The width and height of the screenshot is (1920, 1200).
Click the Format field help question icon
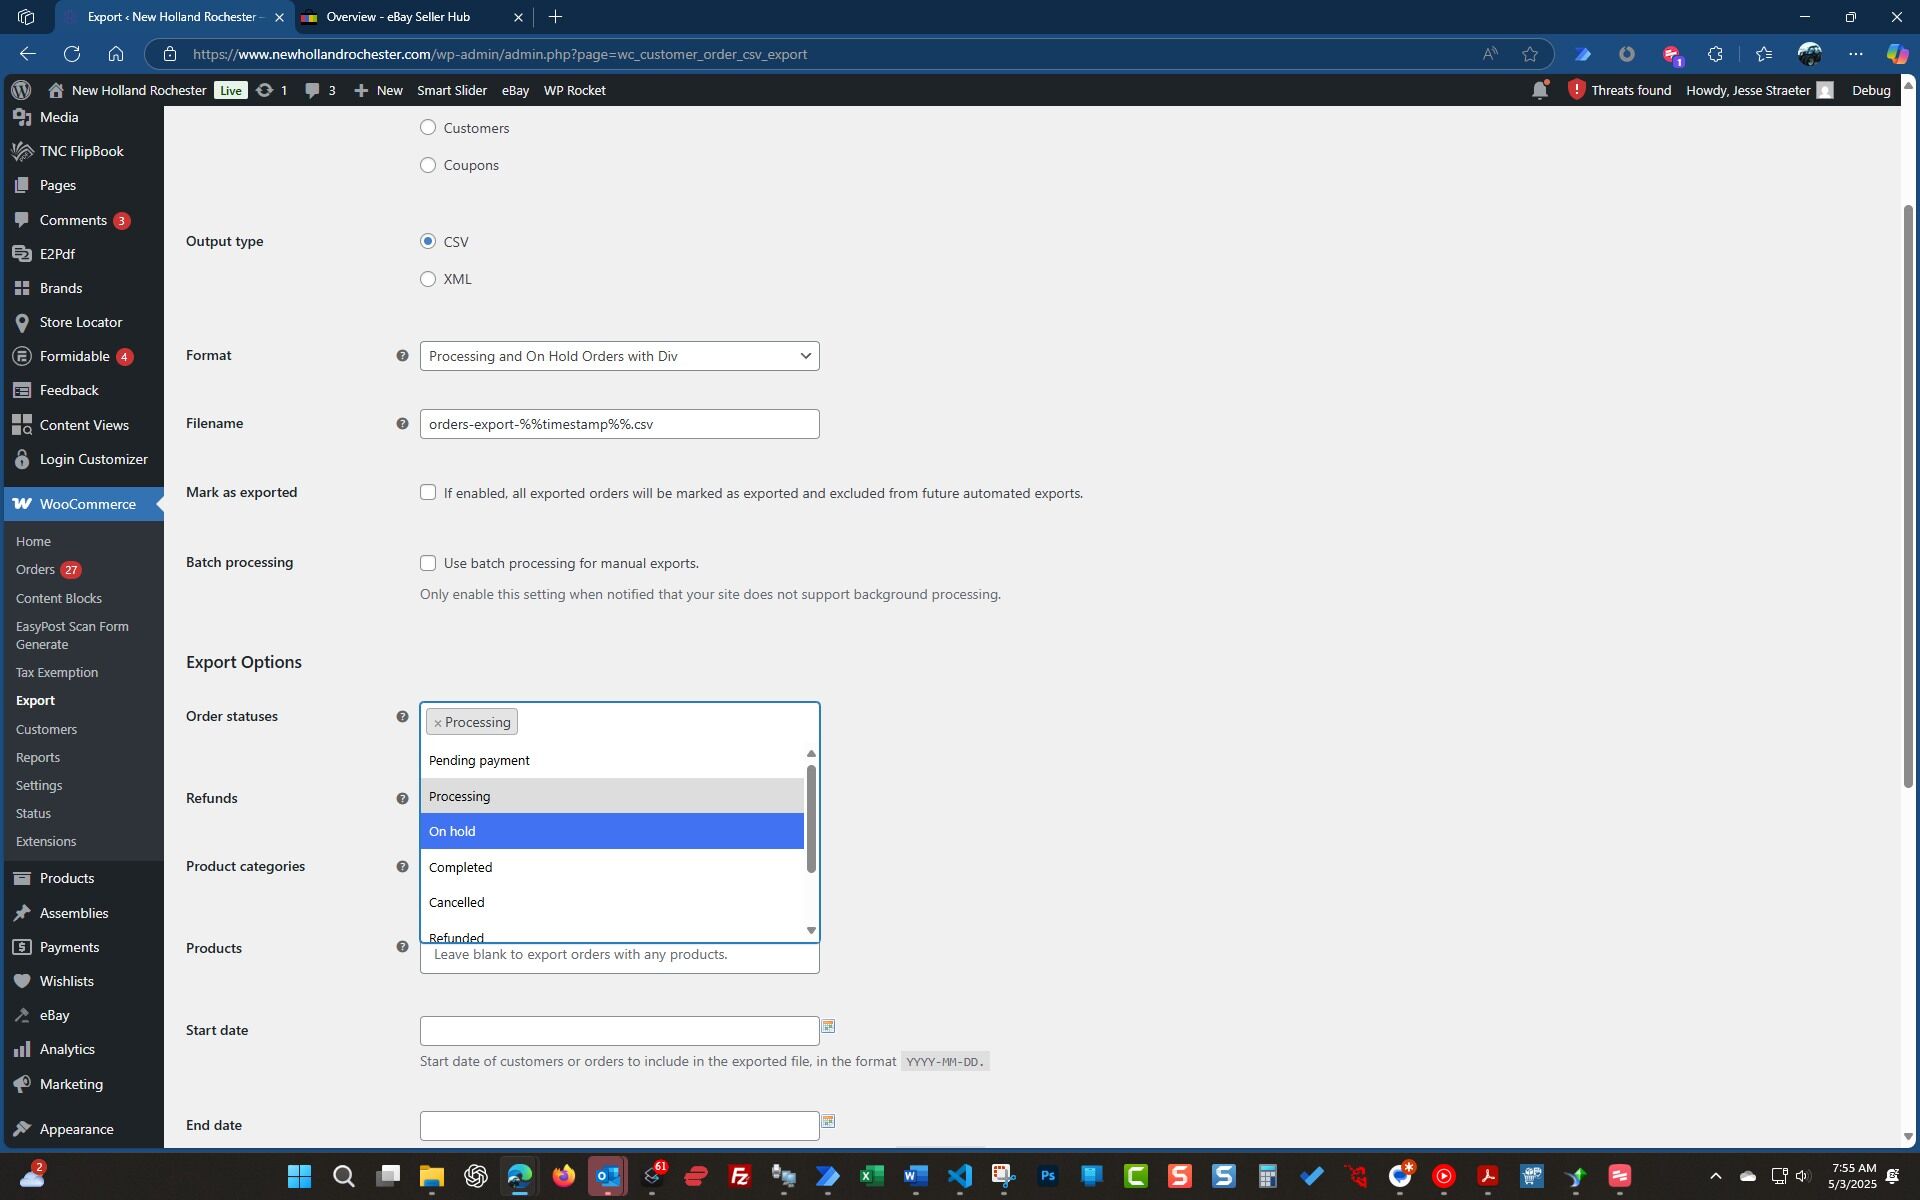(x=402, y=356)
